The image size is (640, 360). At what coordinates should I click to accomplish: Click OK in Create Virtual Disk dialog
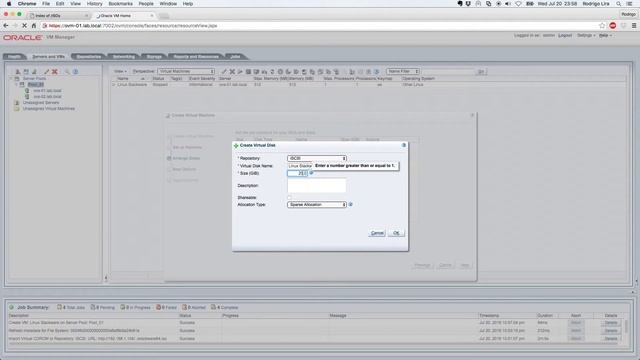[396, 233]
